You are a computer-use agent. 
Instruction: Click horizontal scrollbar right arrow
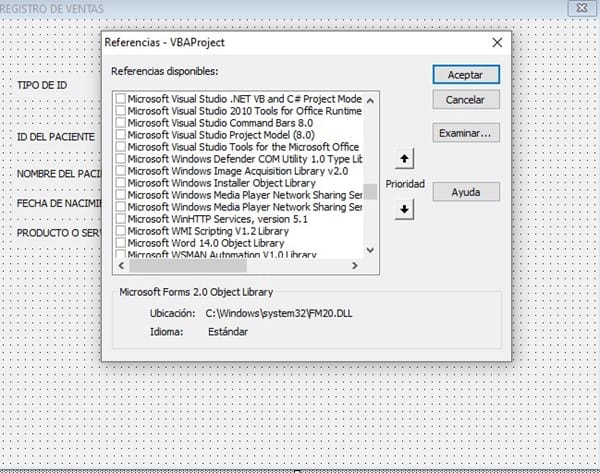point(354,265)
